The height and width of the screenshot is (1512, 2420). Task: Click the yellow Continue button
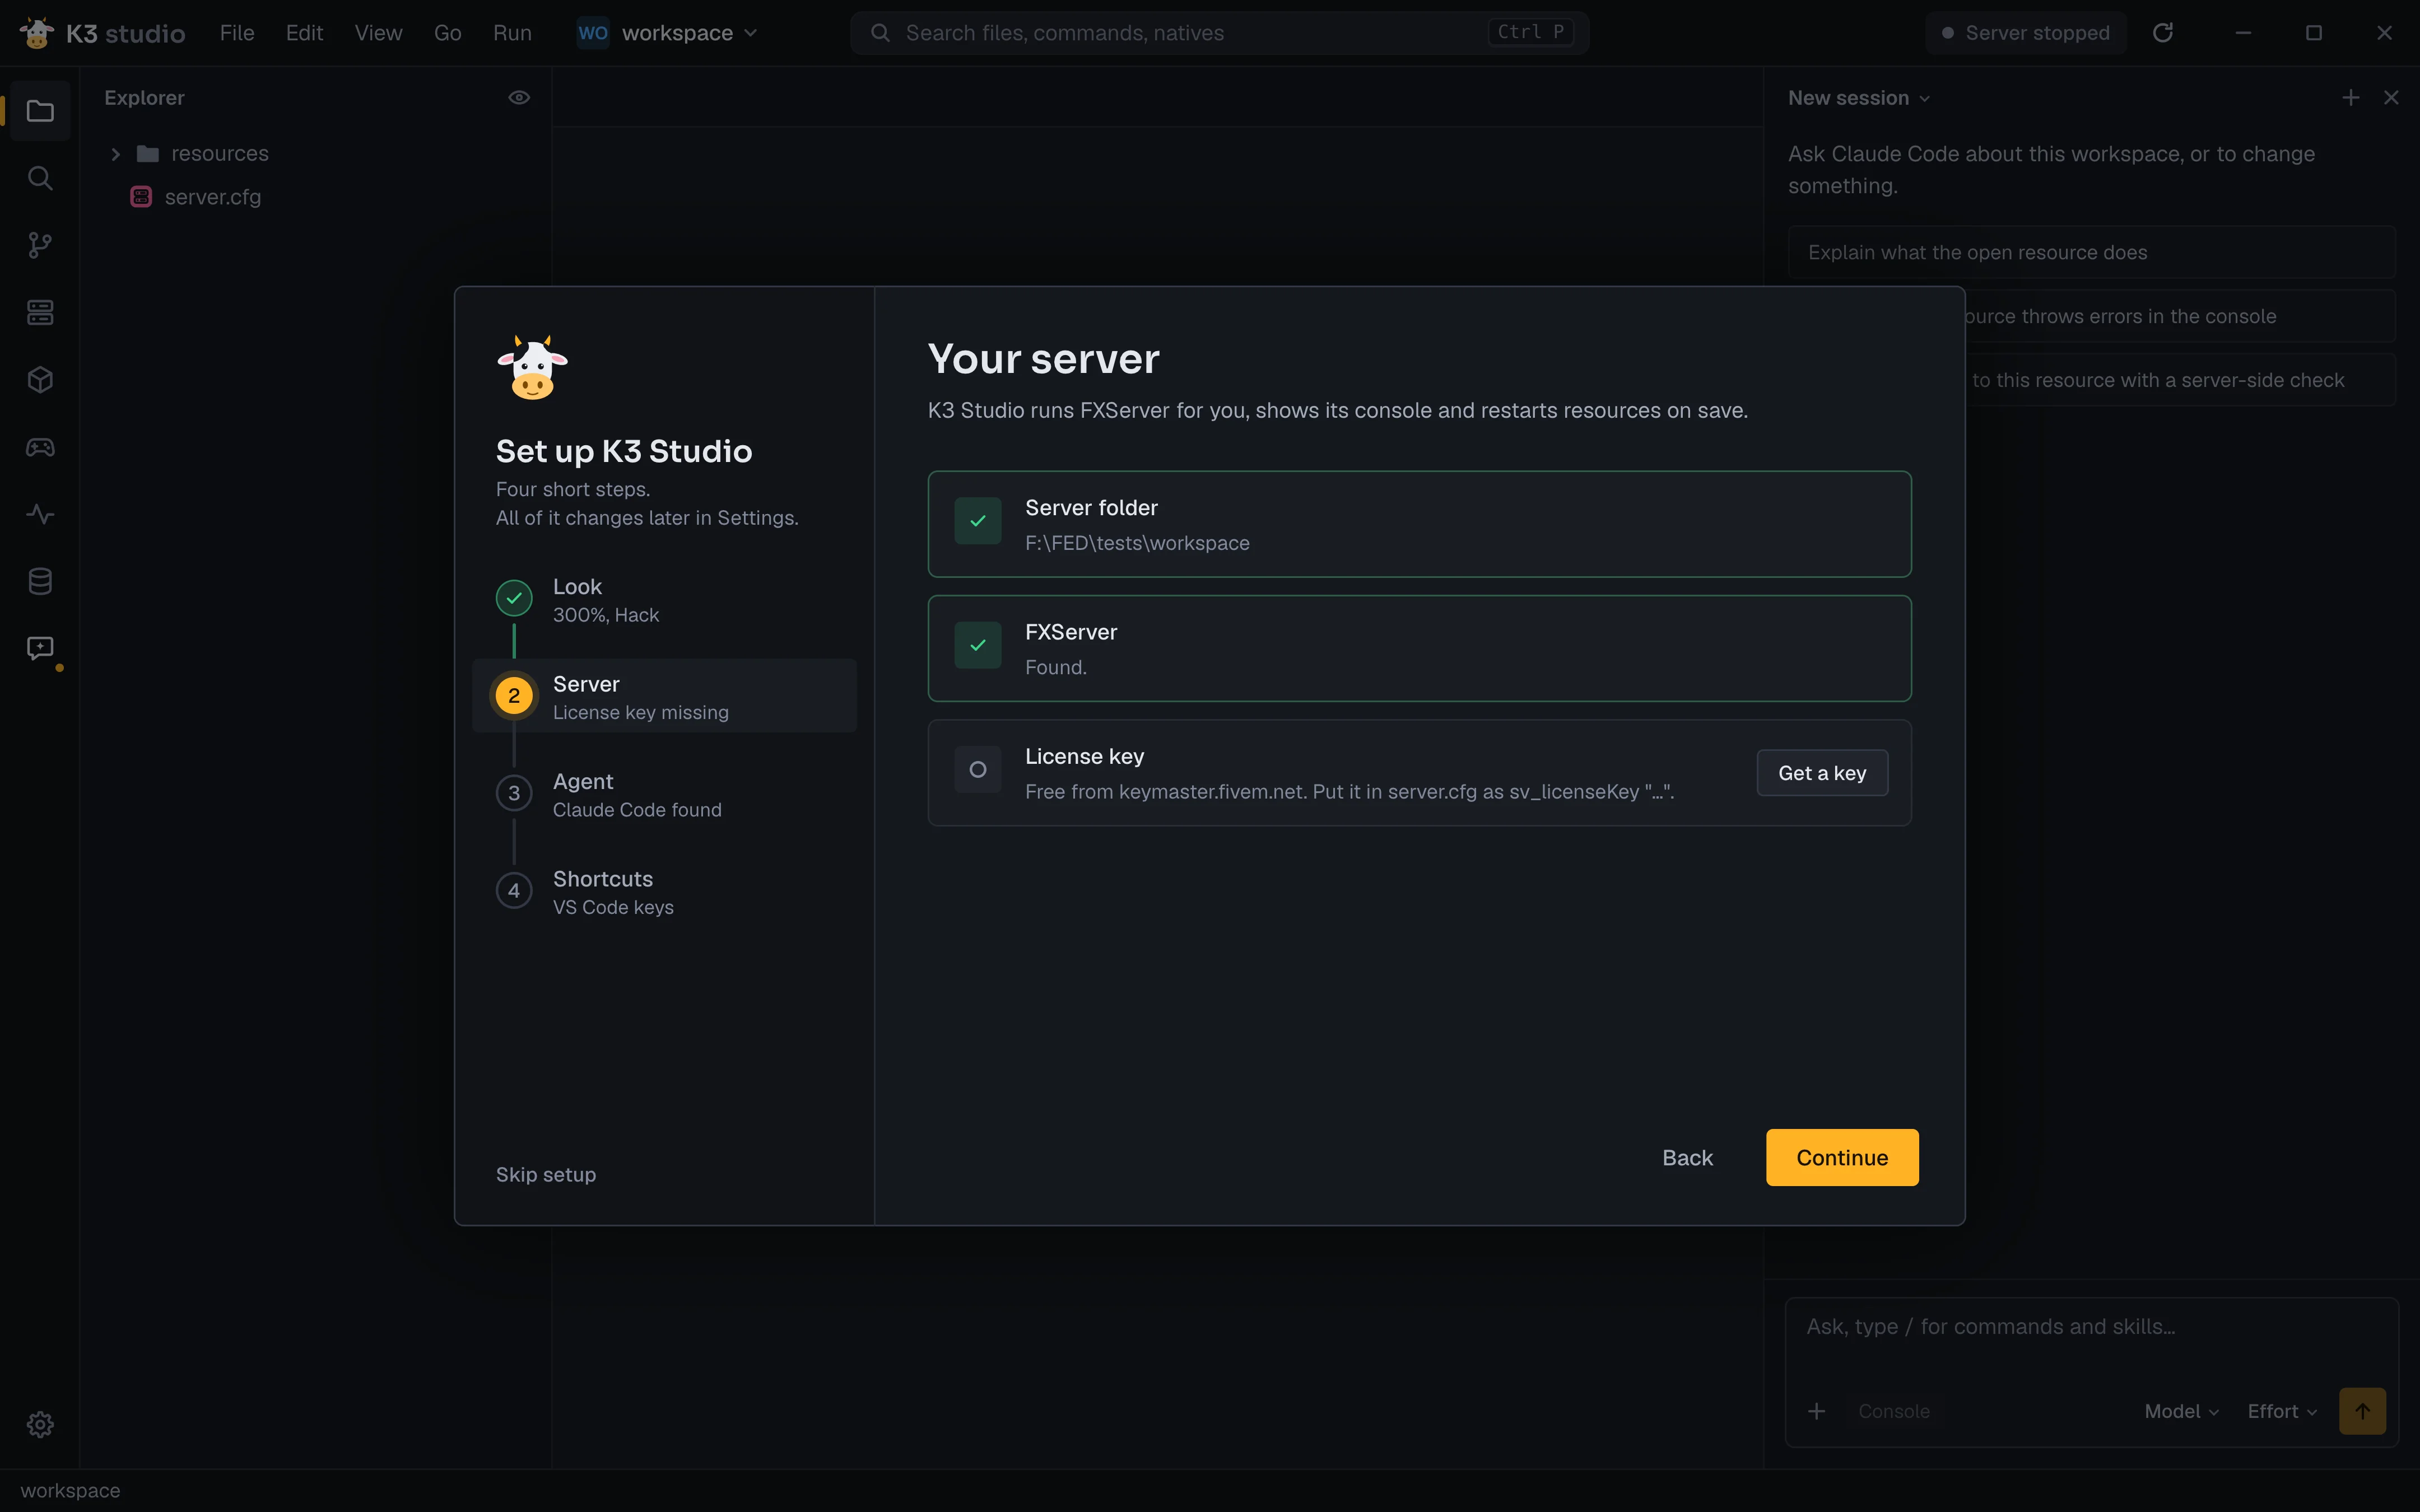coord(1842,1157)
